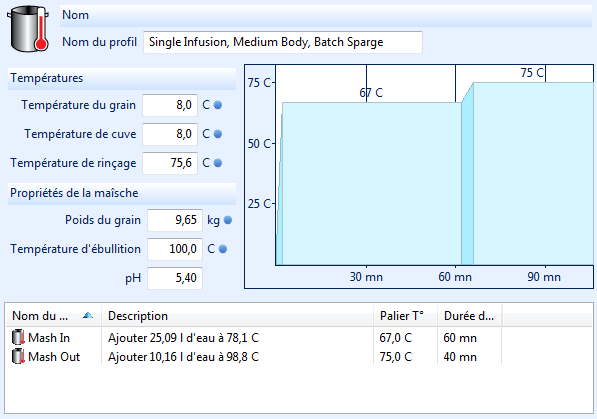The width and height of the screenshot is (597, 419).
Task: Click the pH value field
Action: point(175,278)
